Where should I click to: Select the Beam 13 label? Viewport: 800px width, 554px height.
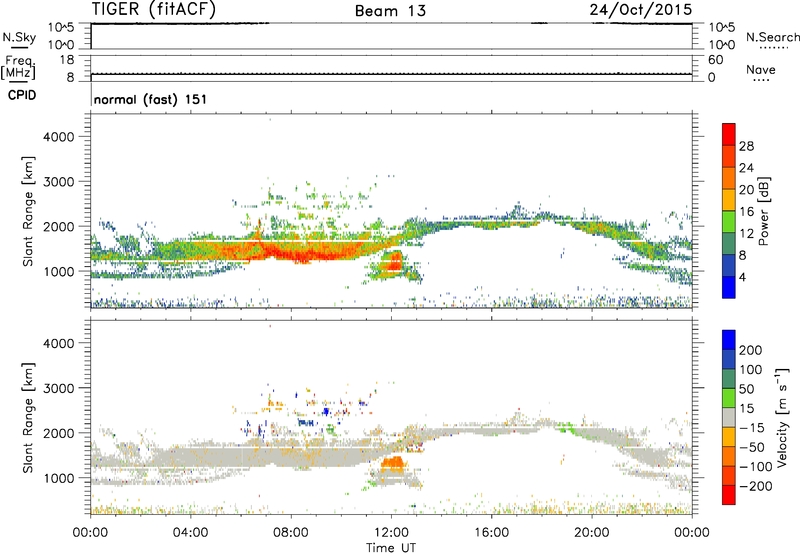[x=390, y=11]
